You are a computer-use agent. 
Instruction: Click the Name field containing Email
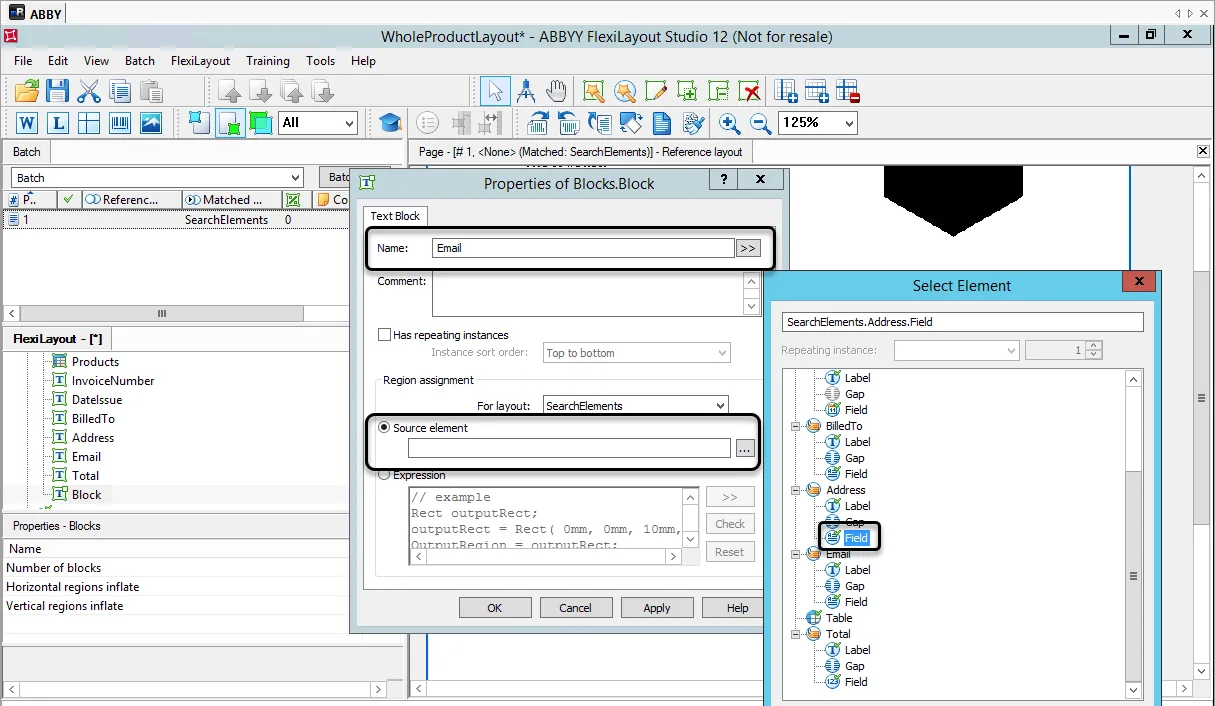click(583, 248)
